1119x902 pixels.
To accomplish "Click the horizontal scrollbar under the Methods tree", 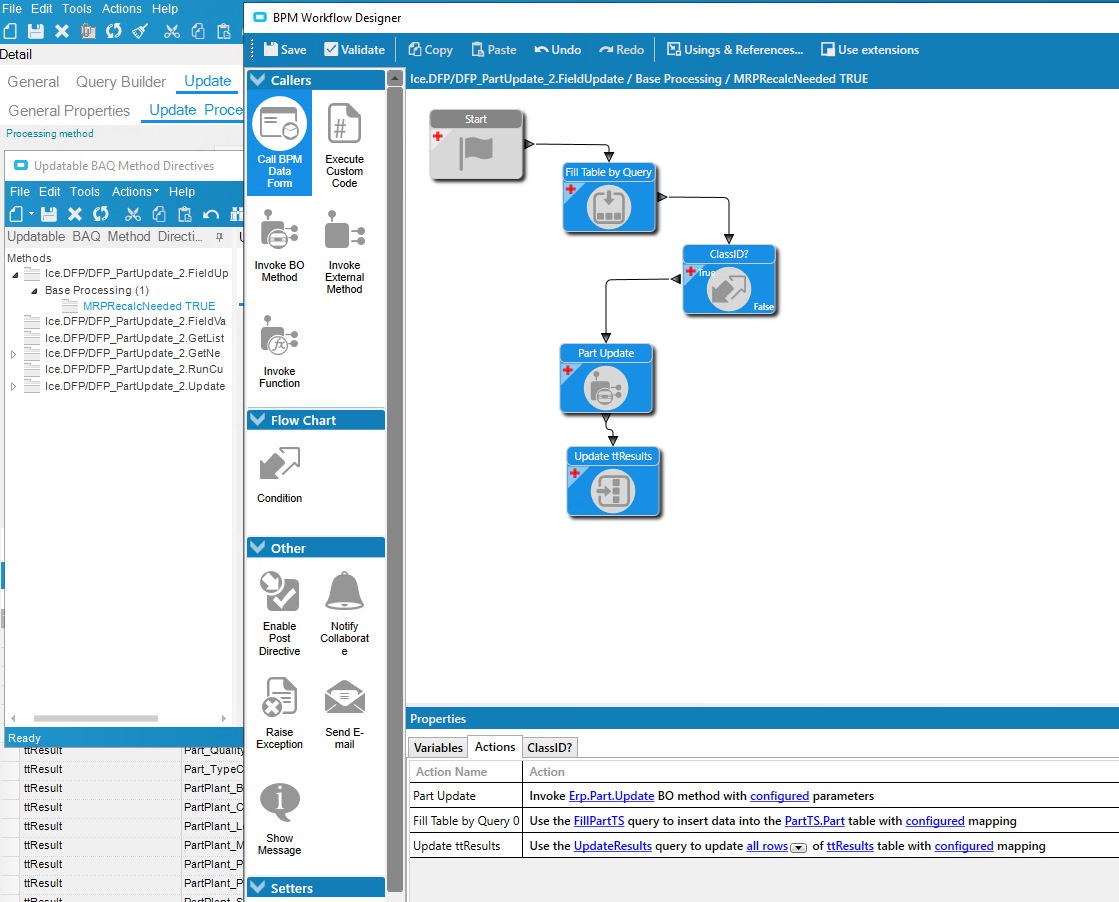I will tap(96, 719).
